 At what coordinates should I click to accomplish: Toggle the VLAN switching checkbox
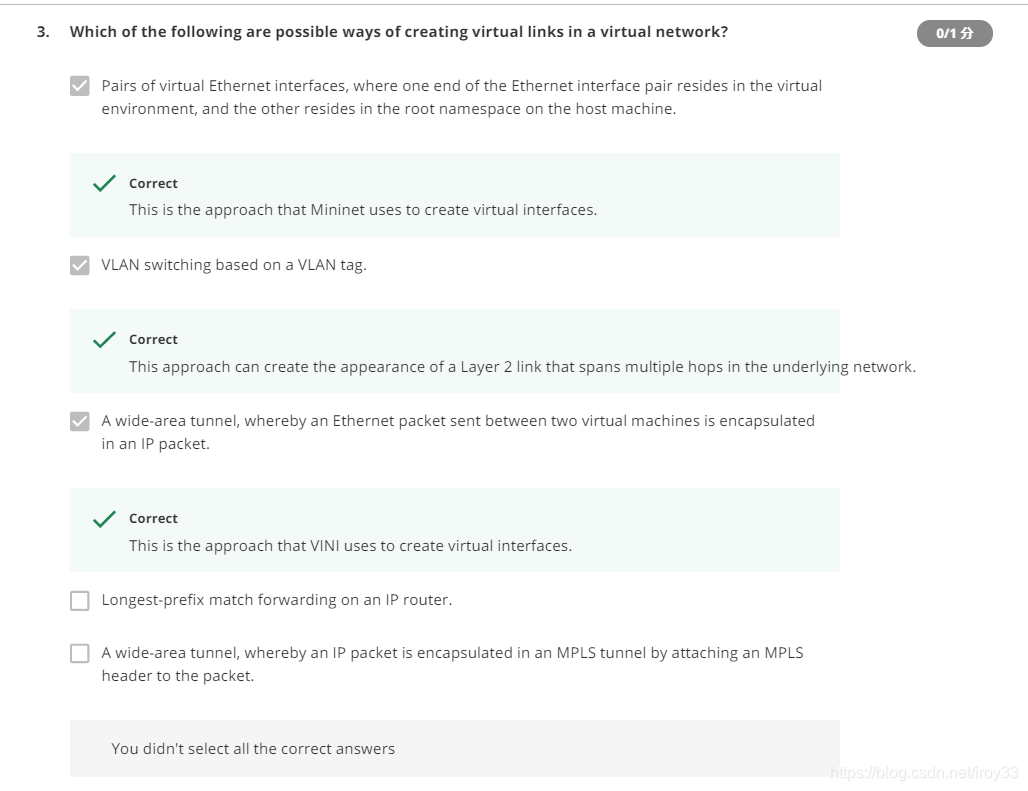click(80, 266)
